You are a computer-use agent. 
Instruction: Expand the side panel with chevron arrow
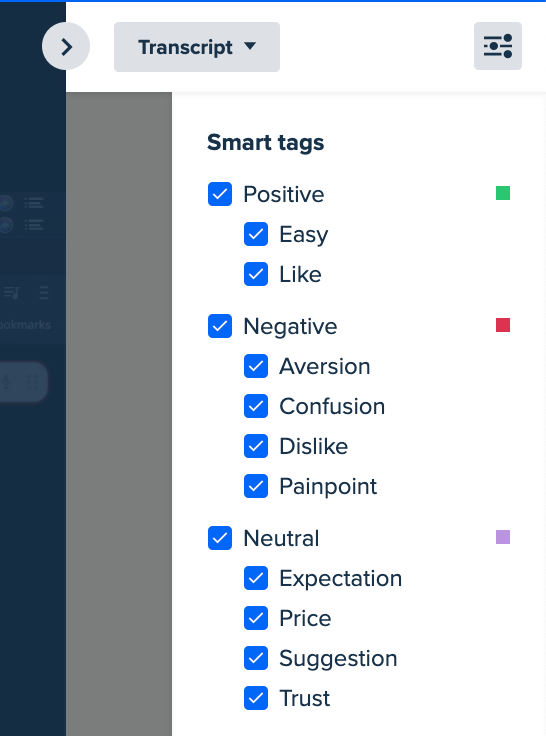pos(66,46)
